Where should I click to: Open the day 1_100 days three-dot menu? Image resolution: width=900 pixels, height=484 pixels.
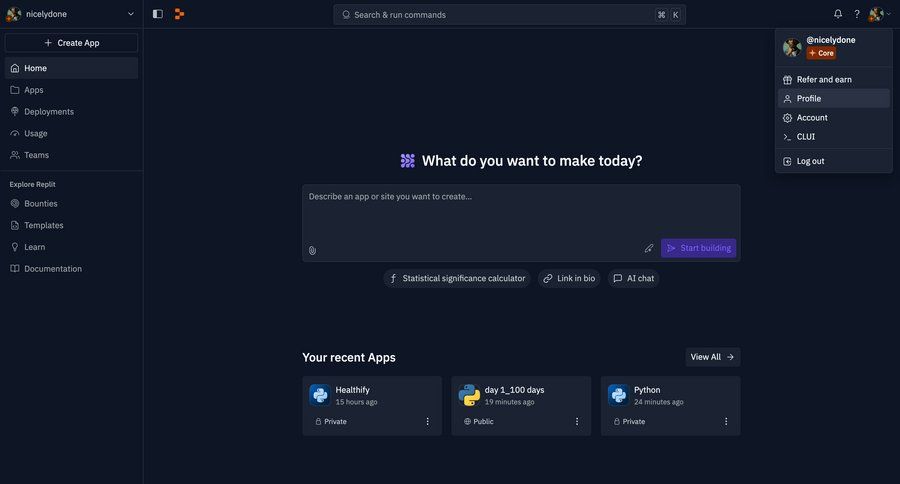pos(577,421)
